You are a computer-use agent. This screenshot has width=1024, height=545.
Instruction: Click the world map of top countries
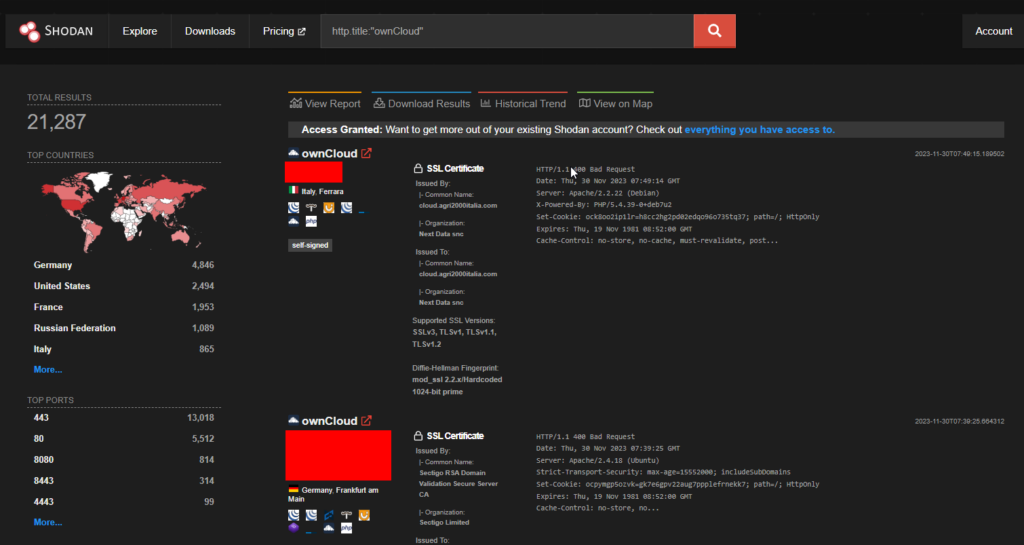pos(123,211)
